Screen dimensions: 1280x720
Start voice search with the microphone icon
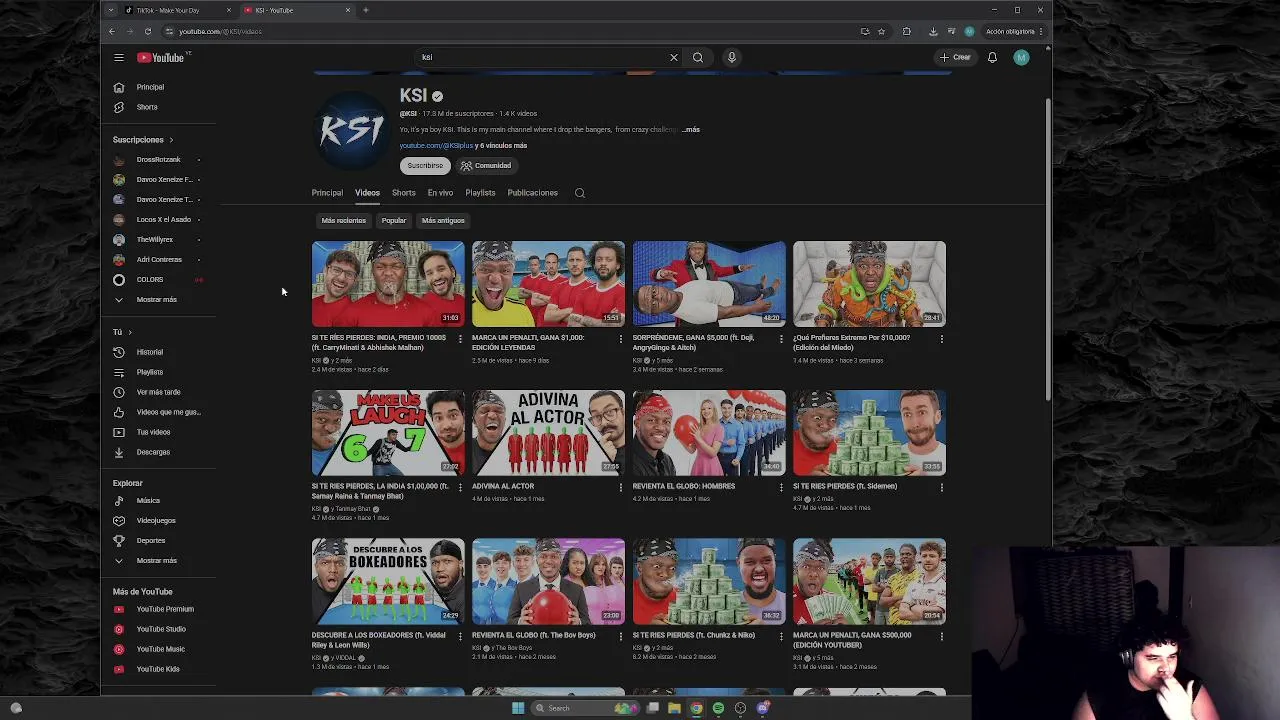pos(731,57)
